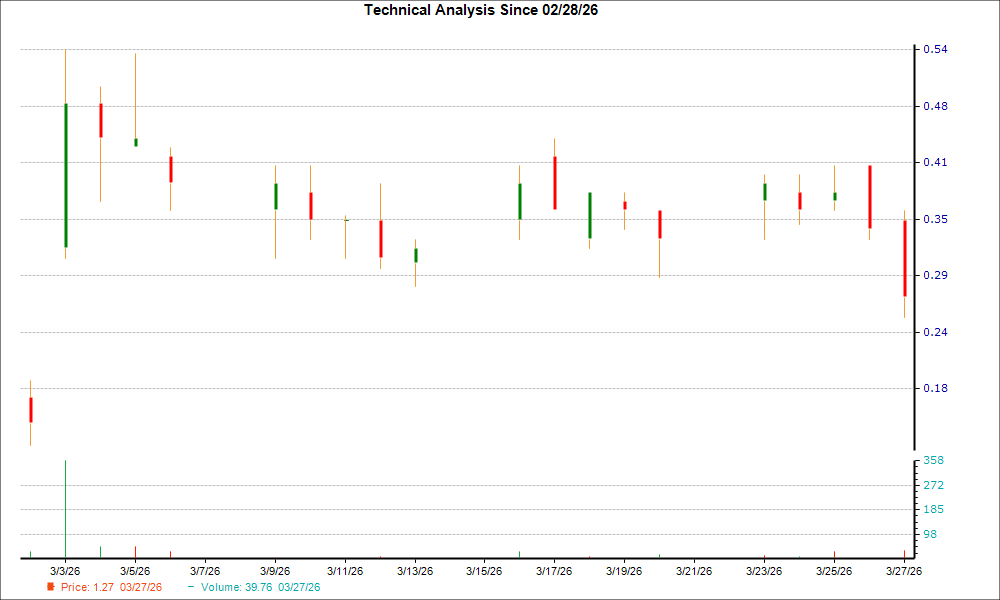Select the tall green candlestick on 3/3/26
This screenshot has height=600, width=1000.
(66, 175)
